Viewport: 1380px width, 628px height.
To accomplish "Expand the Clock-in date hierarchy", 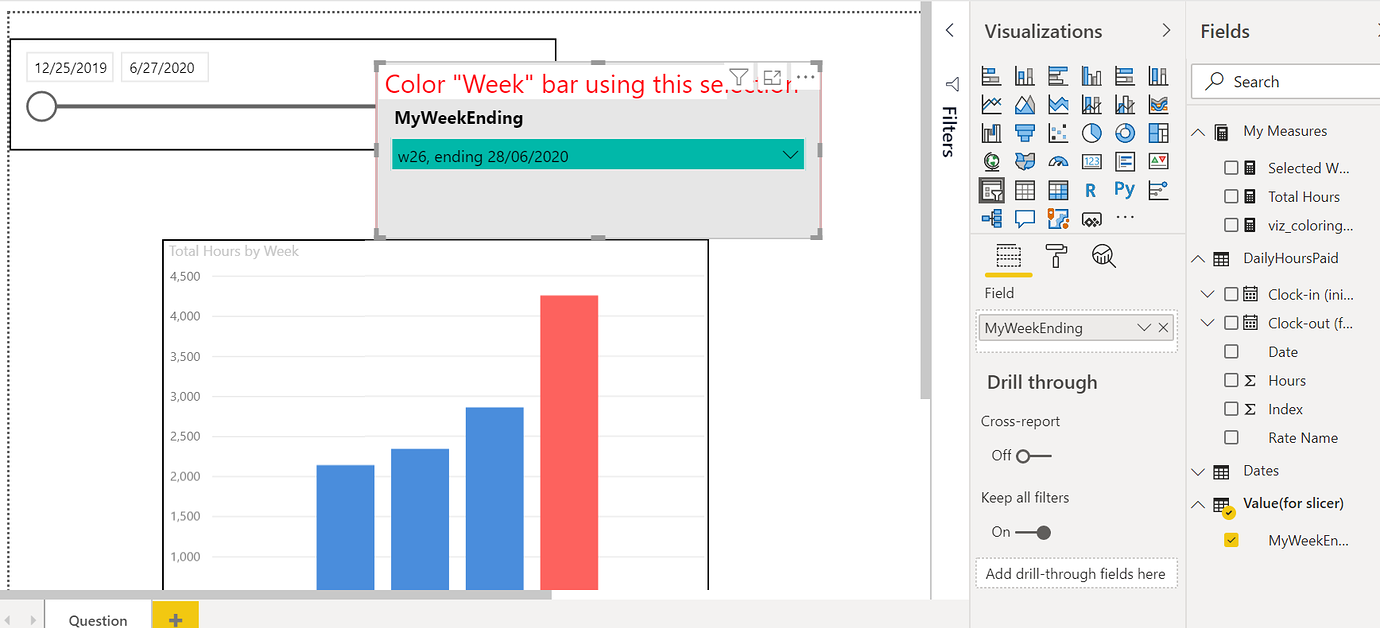I will 1205,293.
